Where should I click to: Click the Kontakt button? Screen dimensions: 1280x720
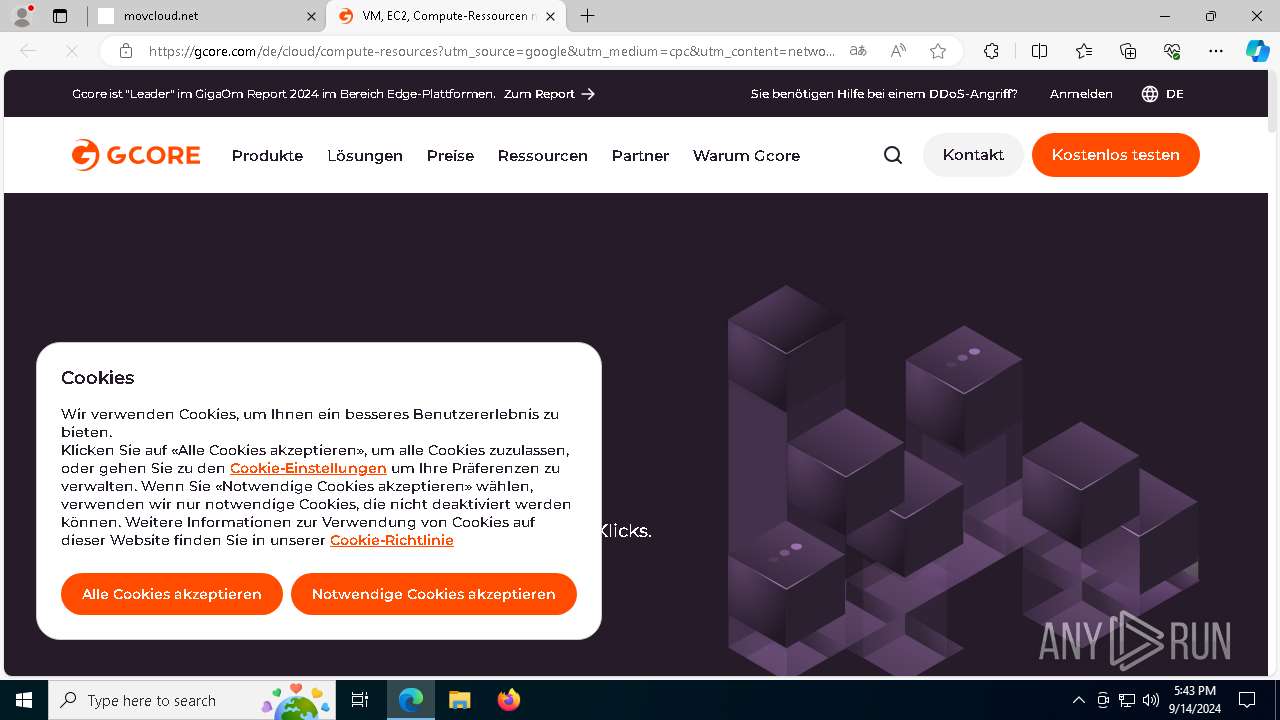click(x=973, y=155)
